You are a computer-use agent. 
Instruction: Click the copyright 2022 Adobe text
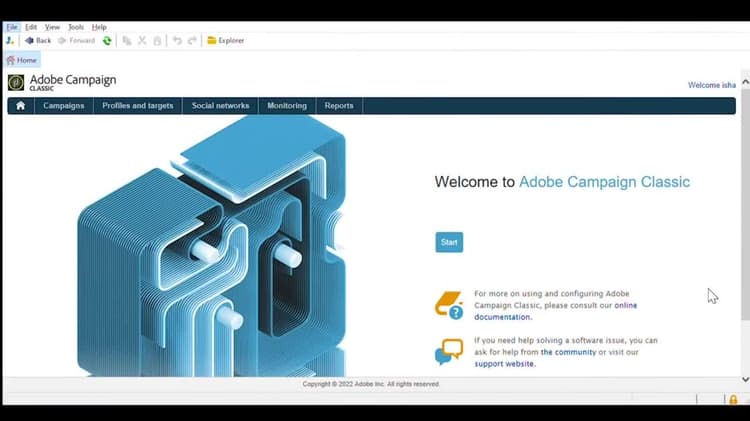click(x=371, y=384)
